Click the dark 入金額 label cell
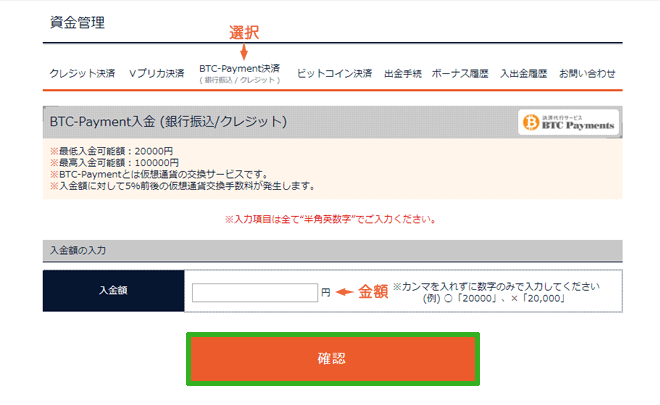Screen dimensions: 660x405 click(114, 290)
